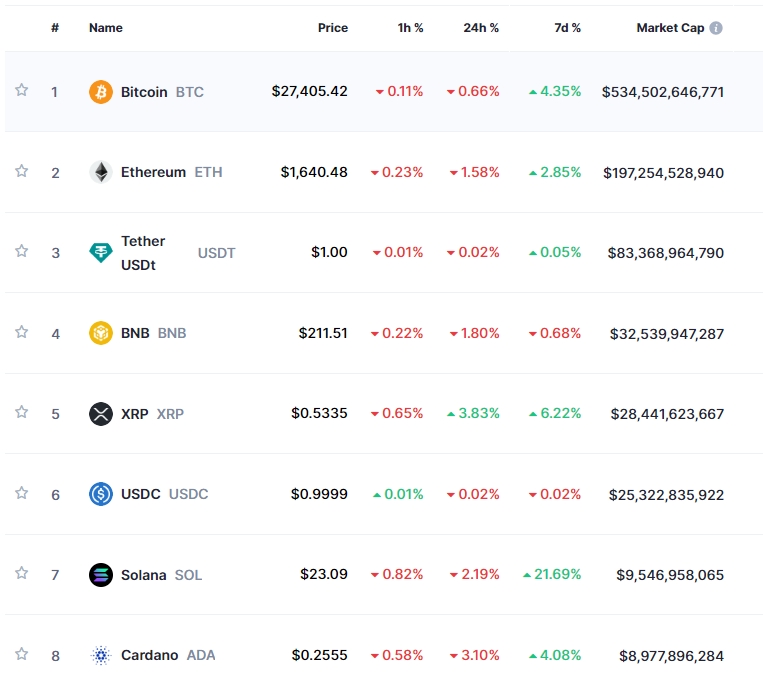Click the Cardano logo icon

pos(101,655)
